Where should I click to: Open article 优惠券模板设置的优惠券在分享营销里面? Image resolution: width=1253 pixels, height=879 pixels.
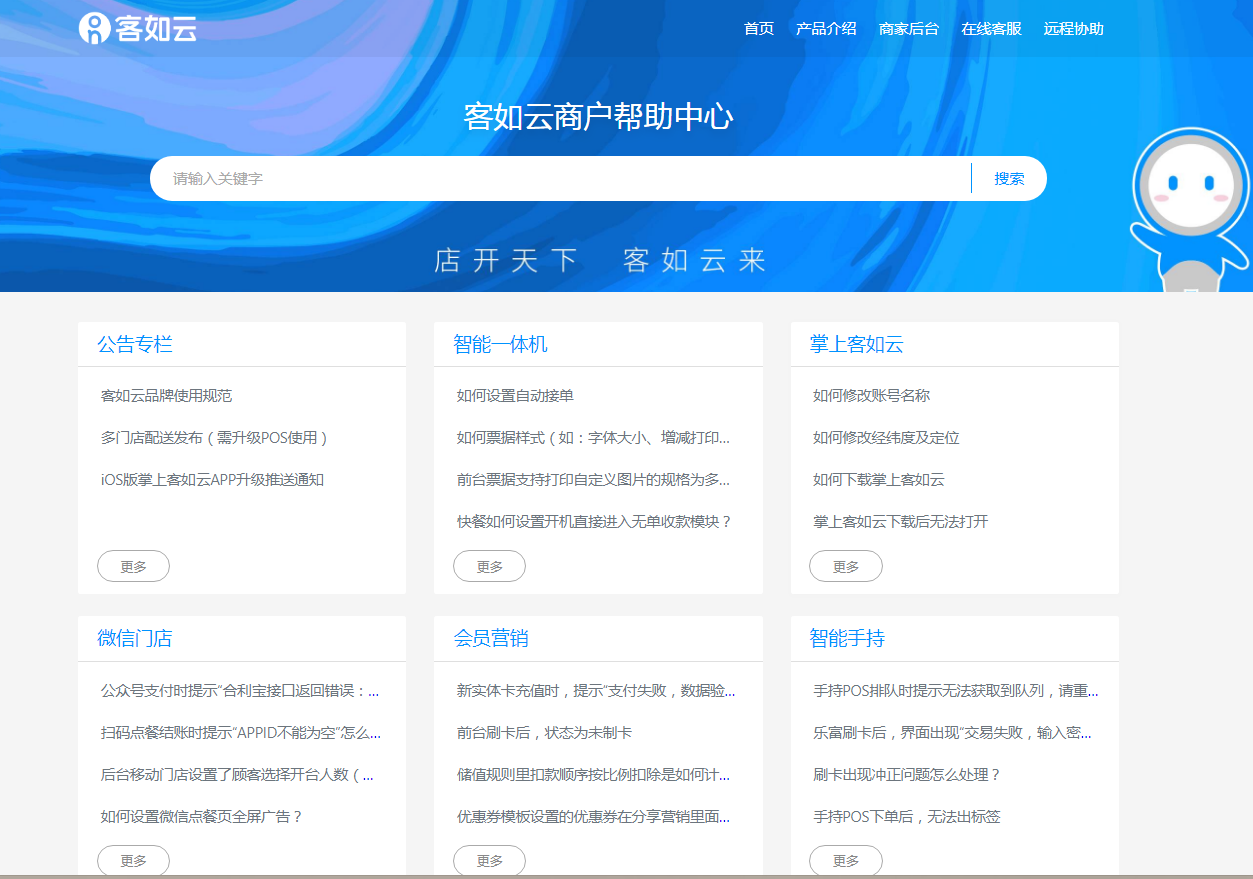click(593, 817)
